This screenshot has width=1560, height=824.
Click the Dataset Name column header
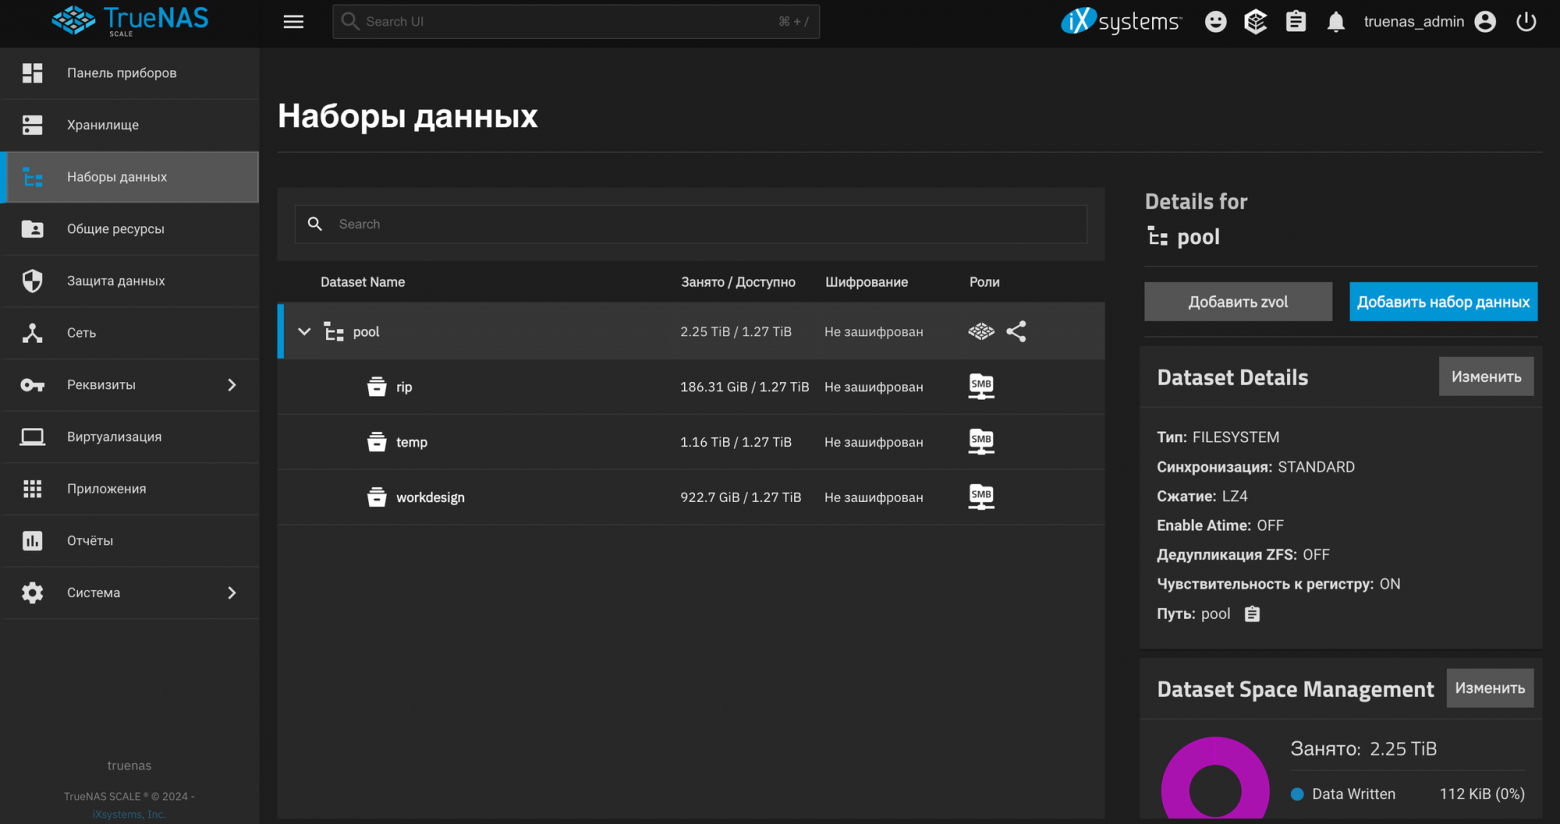click(362, 282)
